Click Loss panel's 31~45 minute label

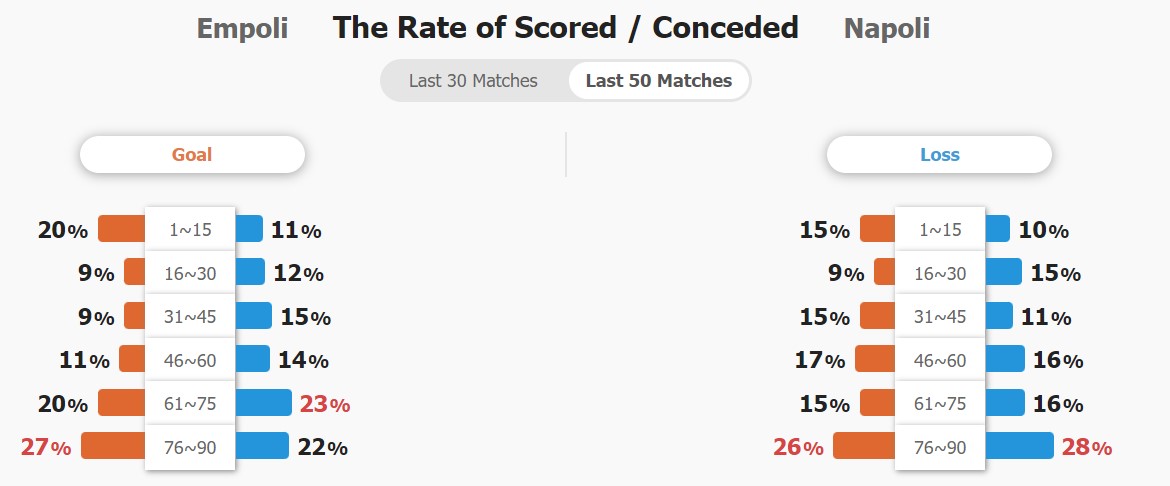(940, 317)
